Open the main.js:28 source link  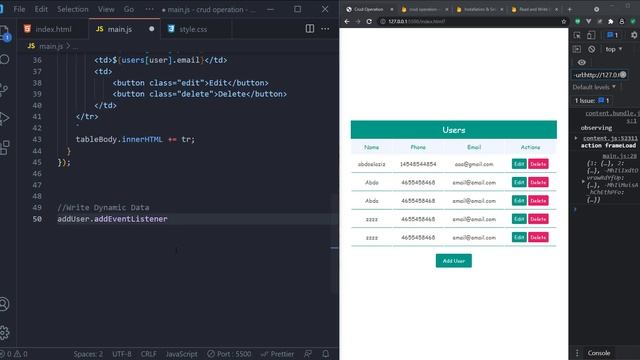click(619, 156)
